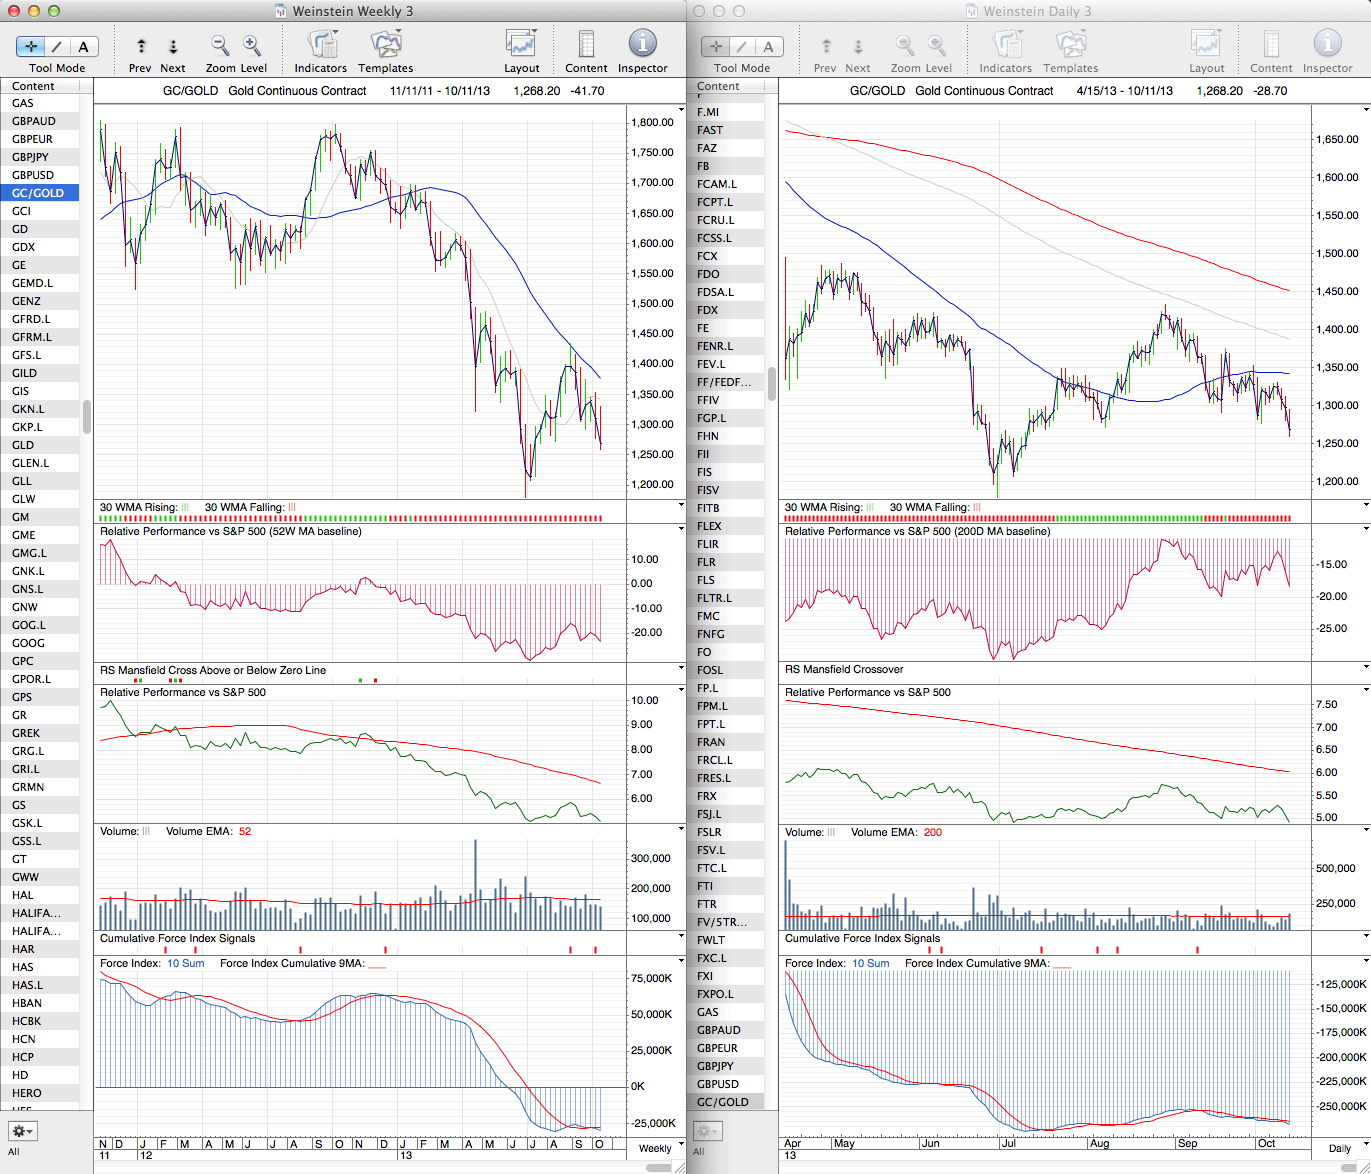Select GOOG in the symbol list

(x=28, y=643)
